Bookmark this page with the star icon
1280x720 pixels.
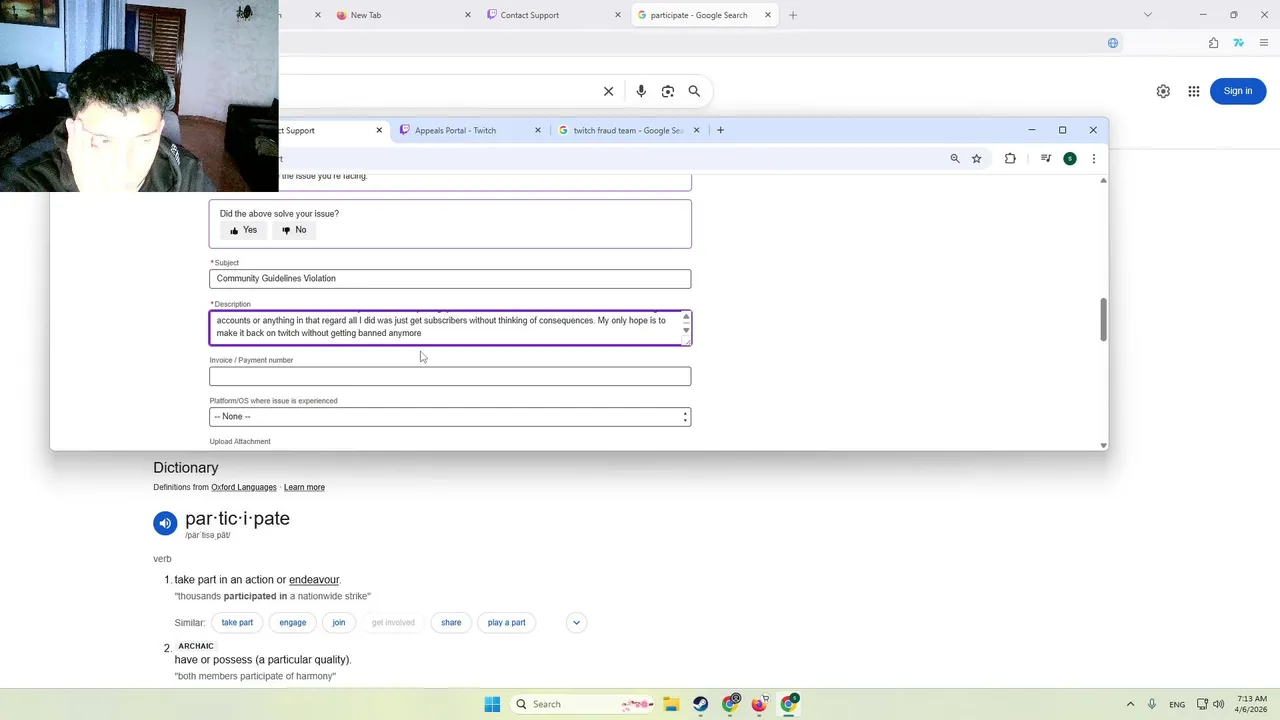click(x=977, y=158)
